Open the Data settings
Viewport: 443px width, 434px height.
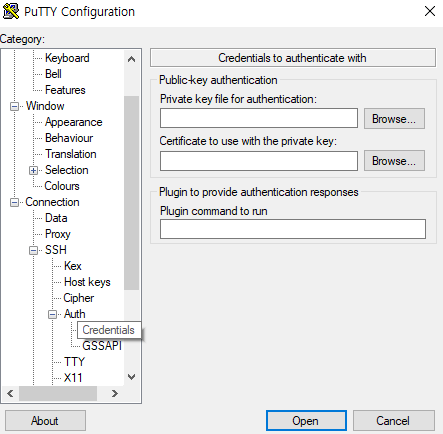point(56,218)
